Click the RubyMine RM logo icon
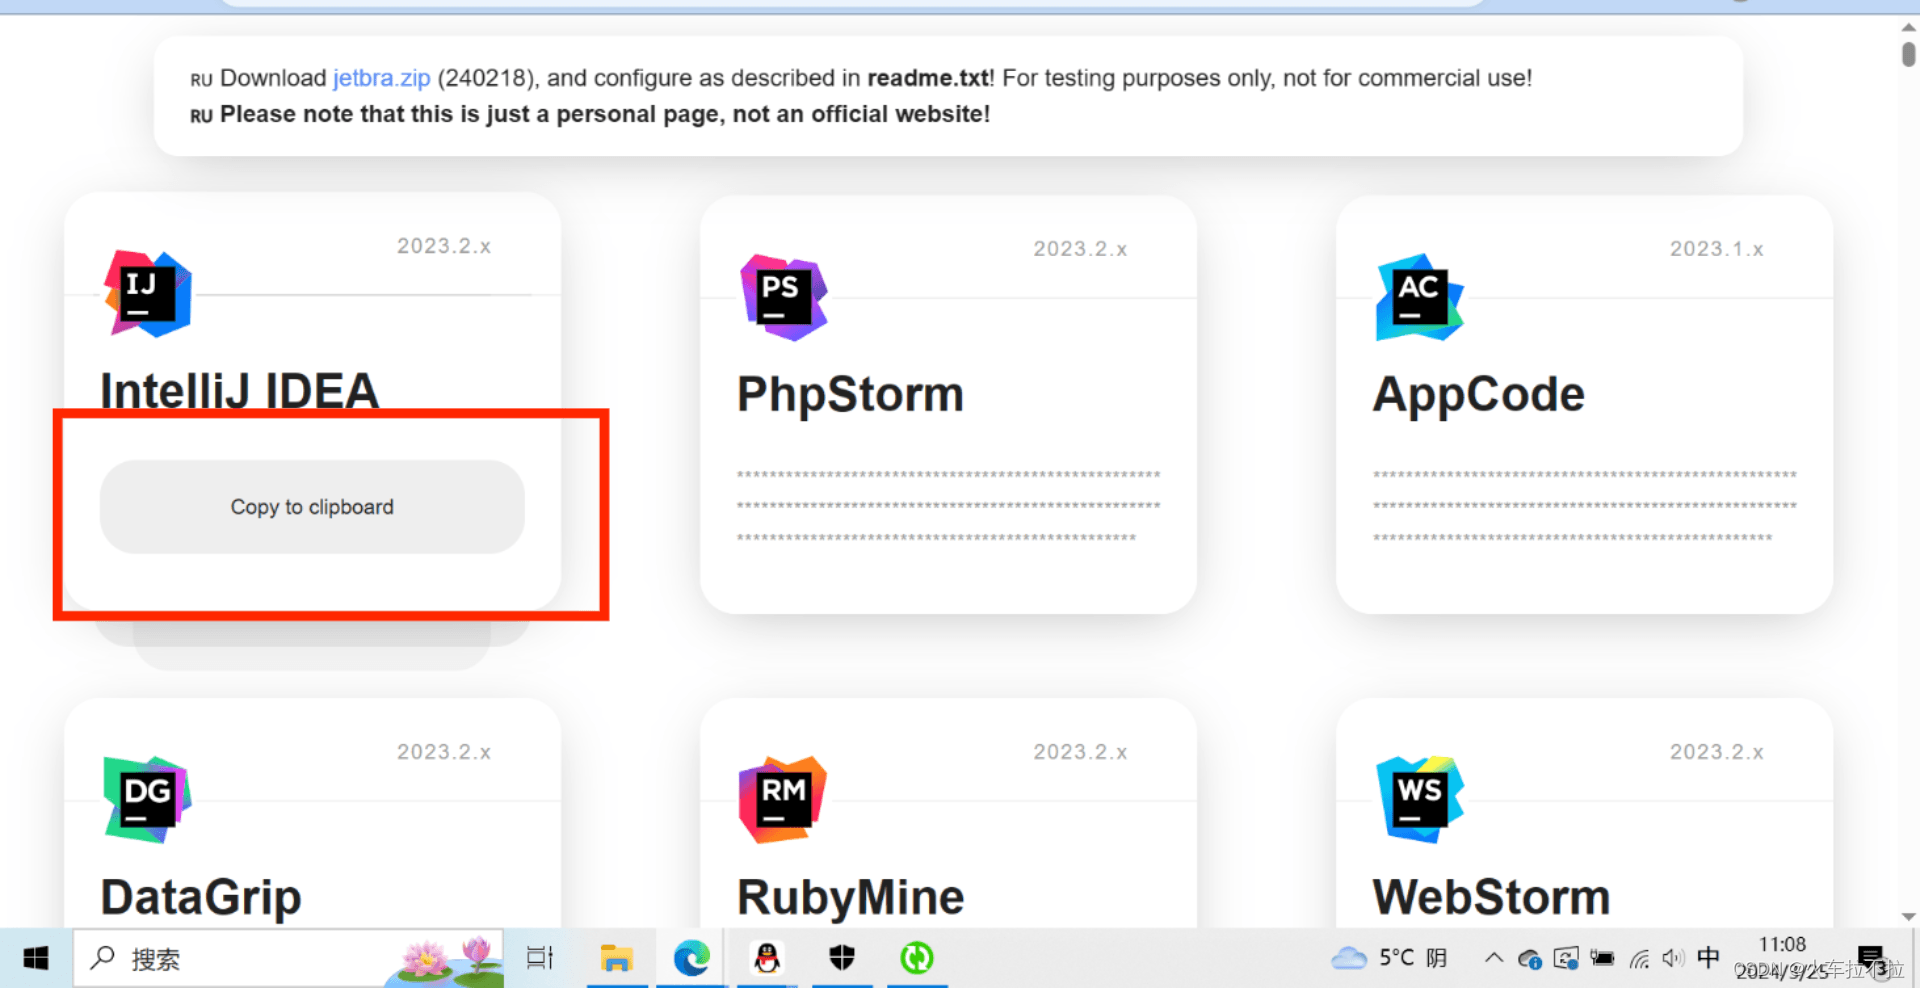 (784, 800)
